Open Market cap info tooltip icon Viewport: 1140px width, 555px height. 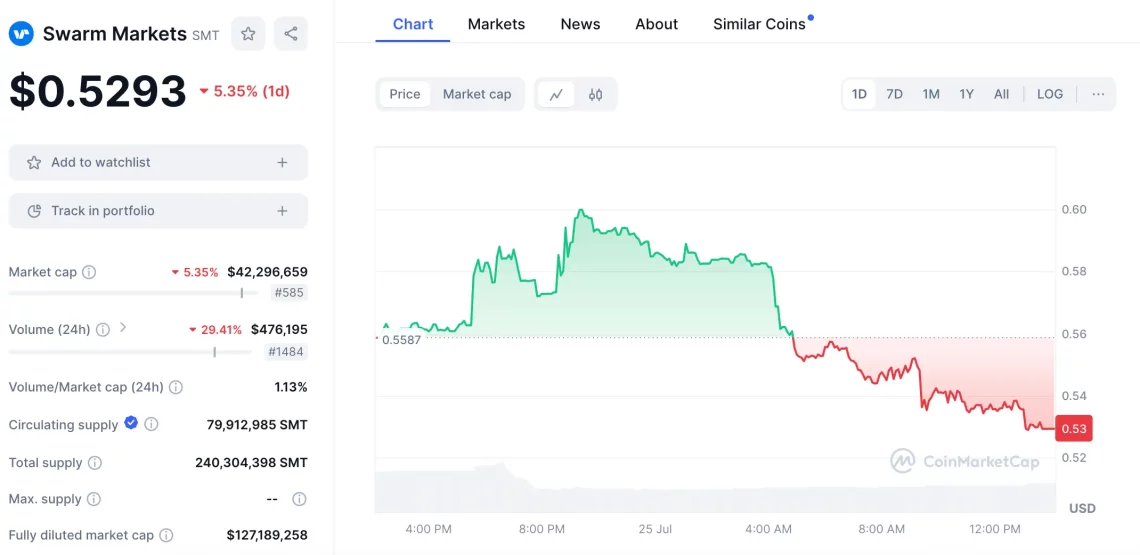tap(89, 272)
